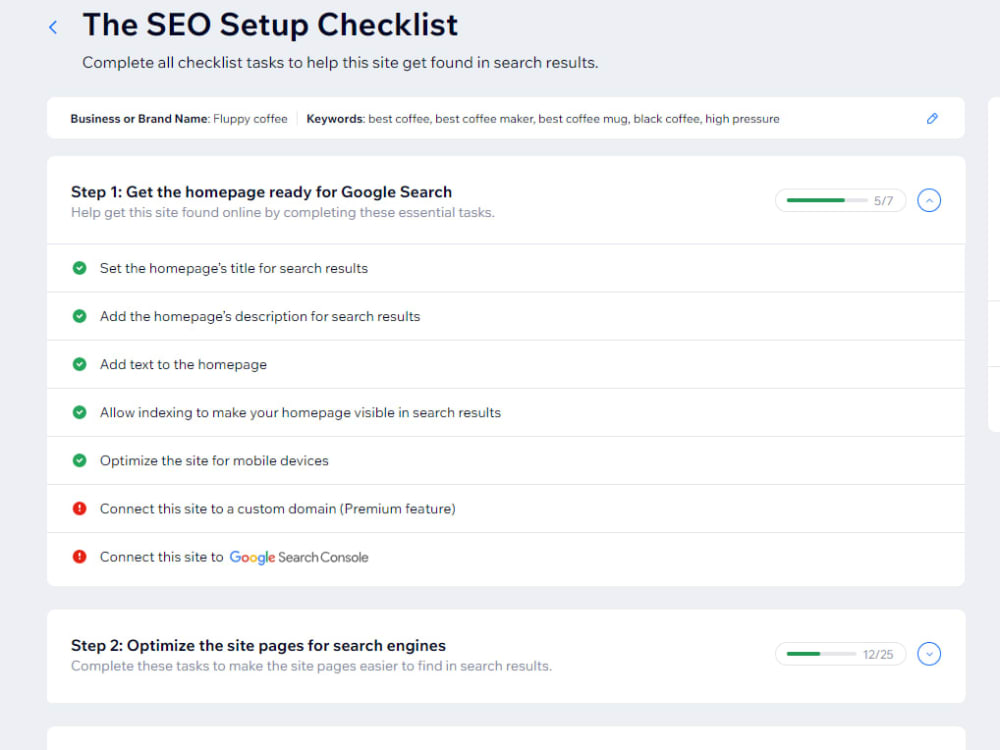Open Set the homepage's title task
1000x750 pixels.
(x=506, y=268)
